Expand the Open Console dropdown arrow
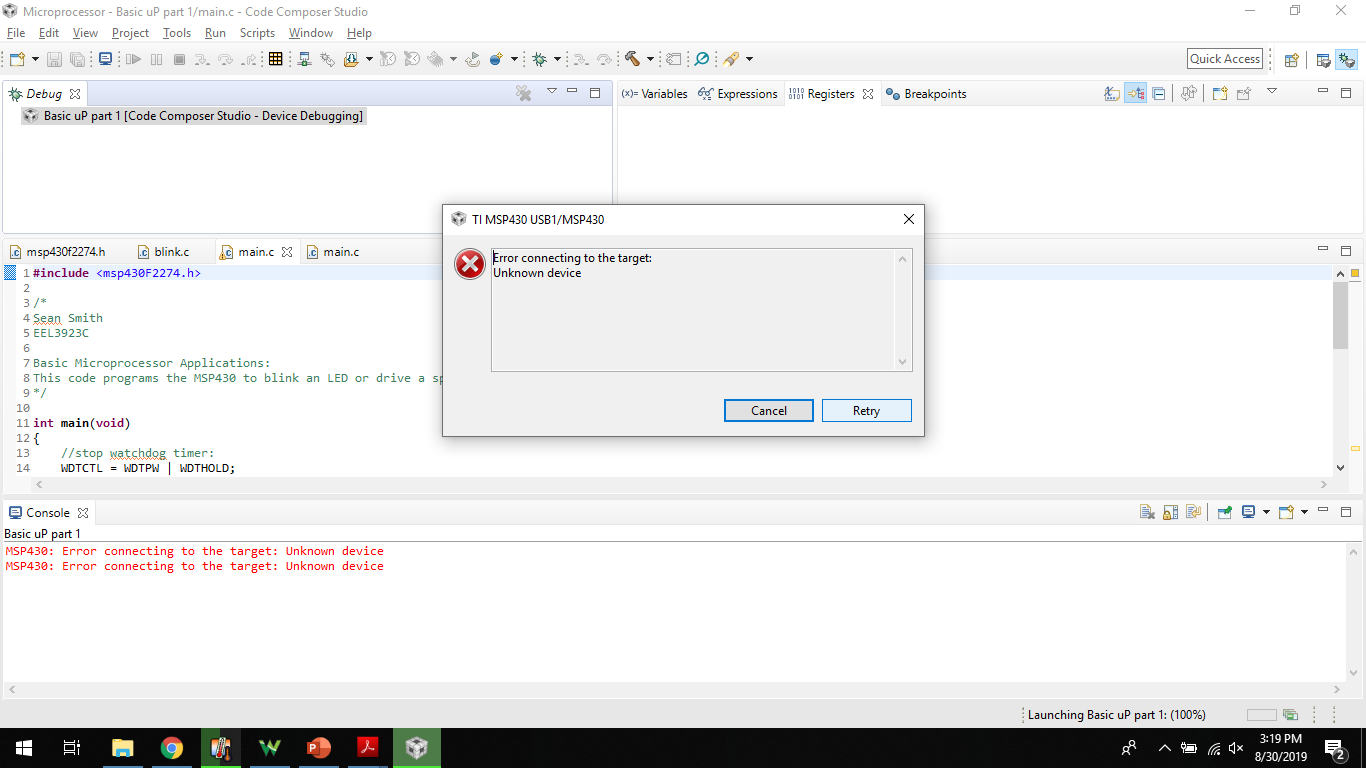The image size is (1366, 768). (x=1305, y=512)
